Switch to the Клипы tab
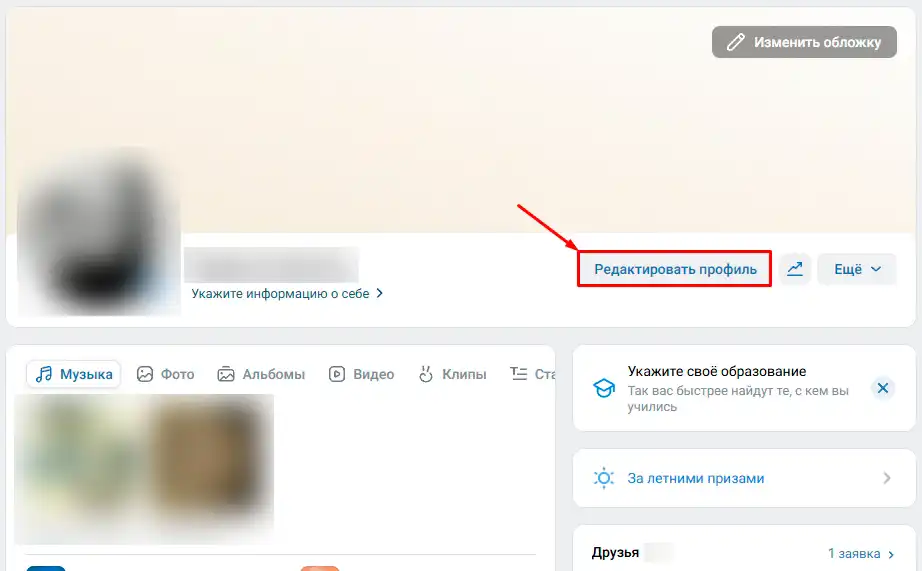This screenshot has width=922, height=571. pyautogui.click(x=452, y=374)
